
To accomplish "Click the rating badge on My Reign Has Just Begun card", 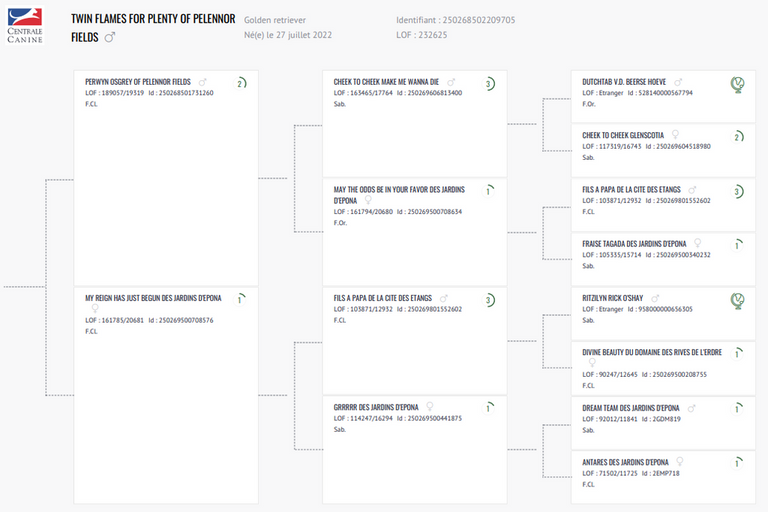I will pyautogui.click(x=241, y=299).
